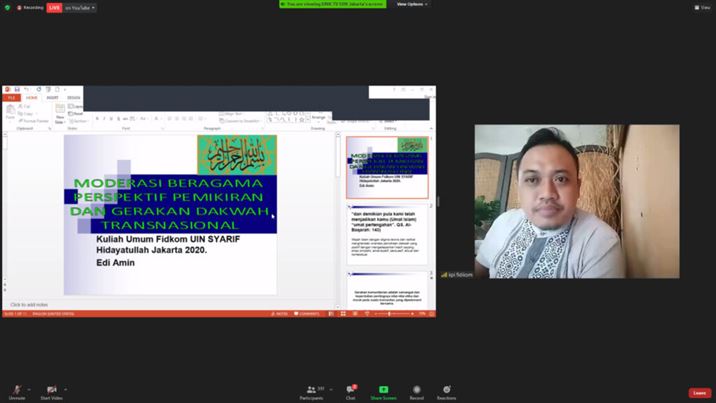The height and width of the screenshot is (403, 716).
Task: Click the Unmute microphone icon
Action: 16,389
